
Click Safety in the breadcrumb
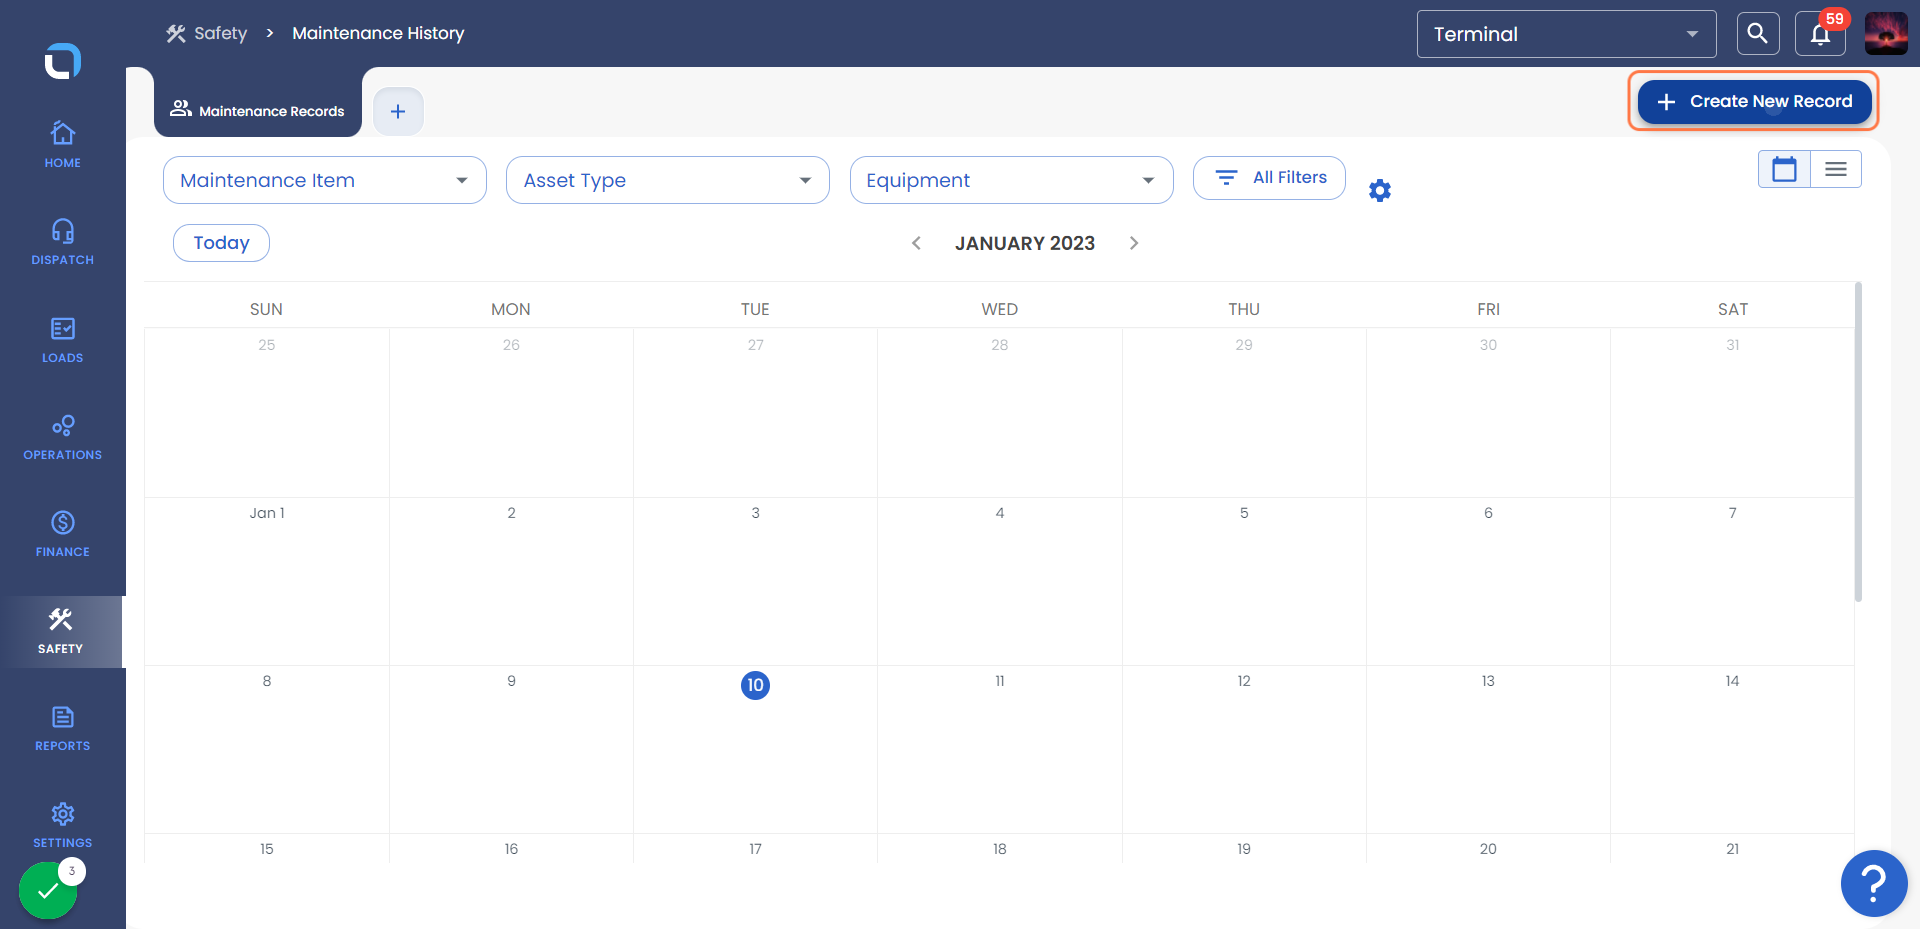(x=207, y=33)
